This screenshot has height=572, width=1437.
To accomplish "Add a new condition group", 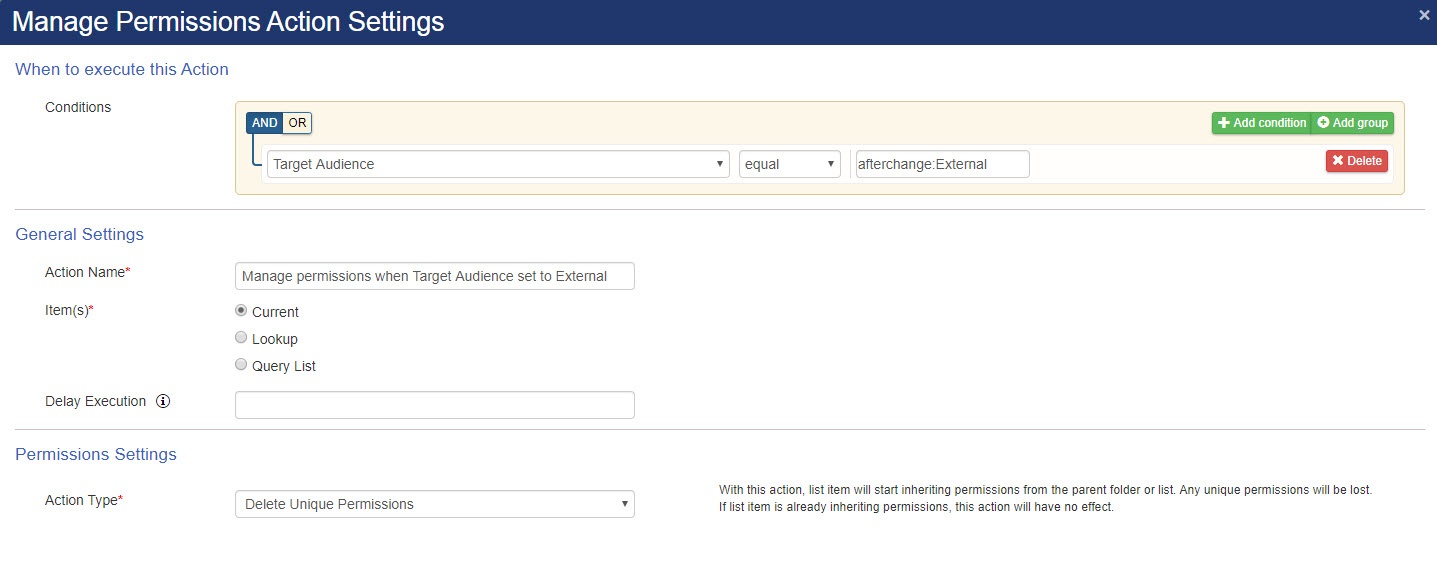I will click(x=1352, y=123).
